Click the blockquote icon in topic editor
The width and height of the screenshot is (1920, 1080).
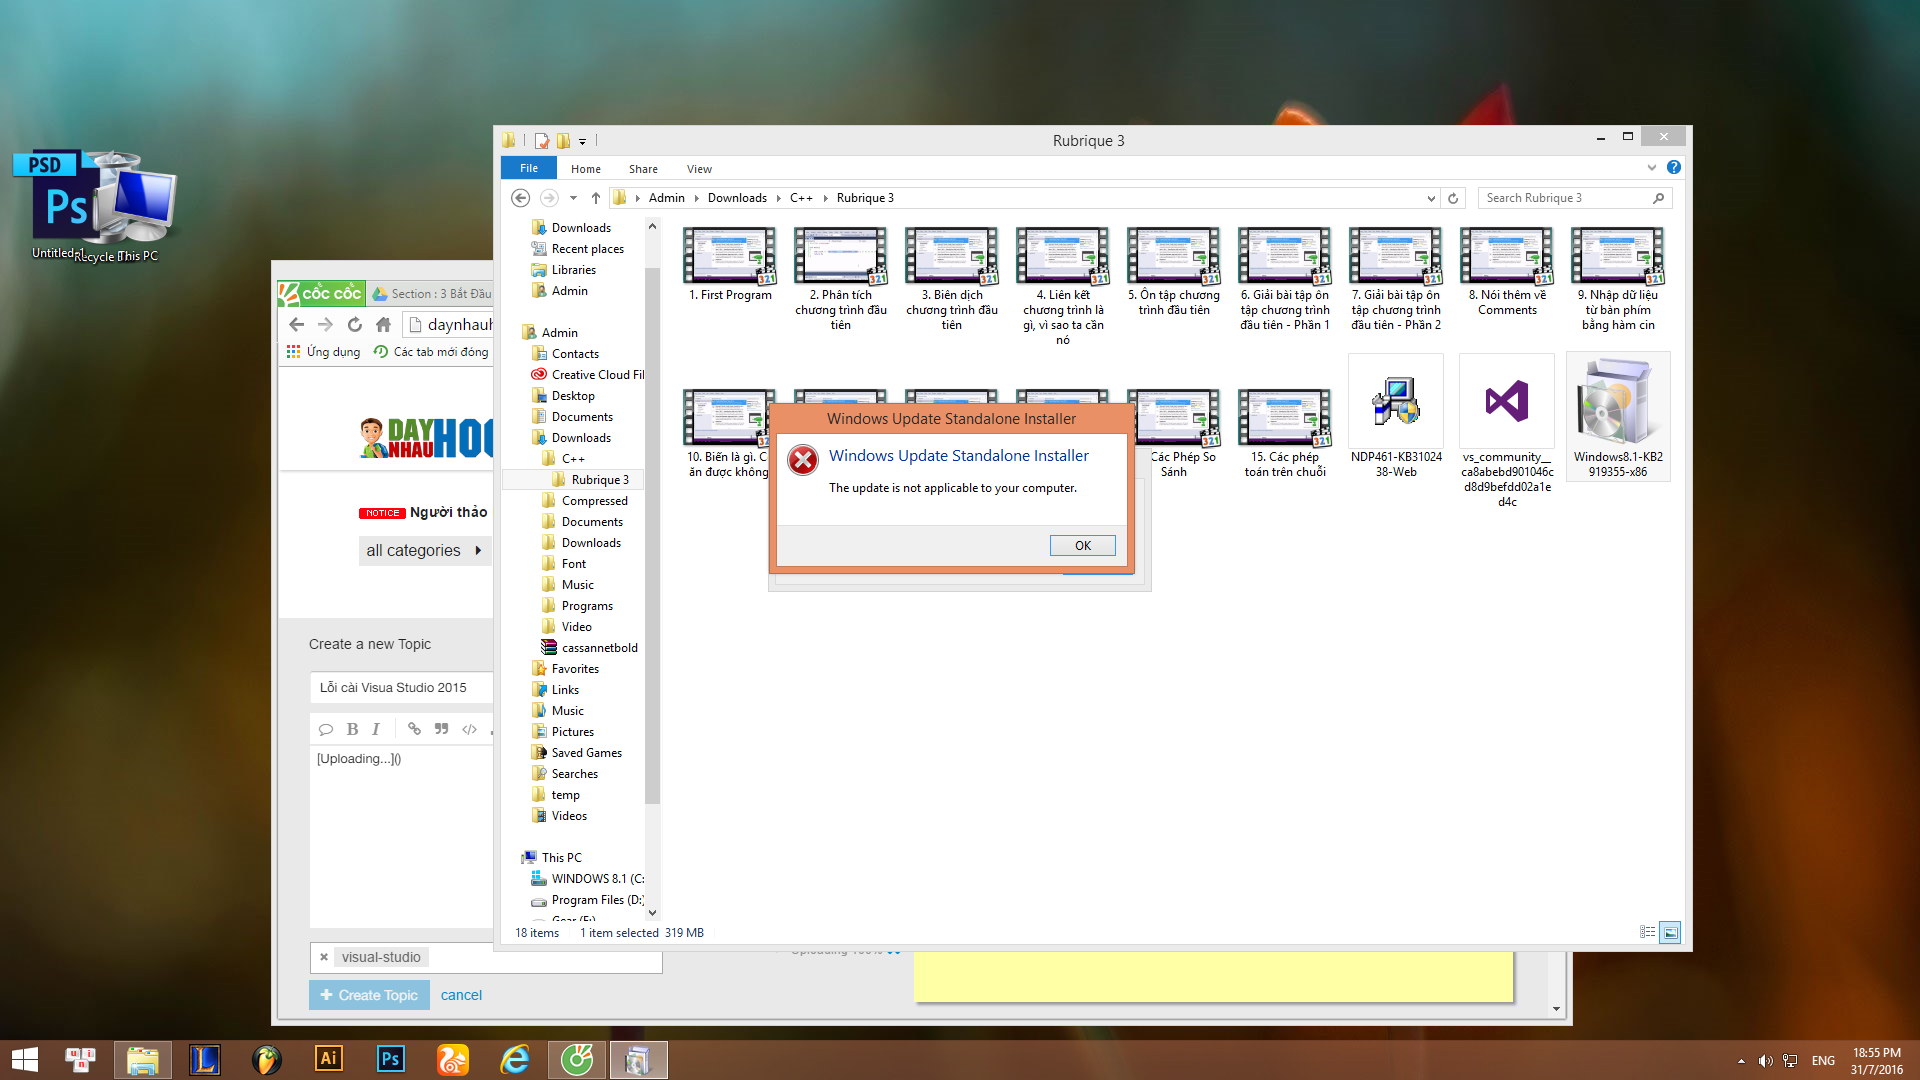click(x=441, y=729)
